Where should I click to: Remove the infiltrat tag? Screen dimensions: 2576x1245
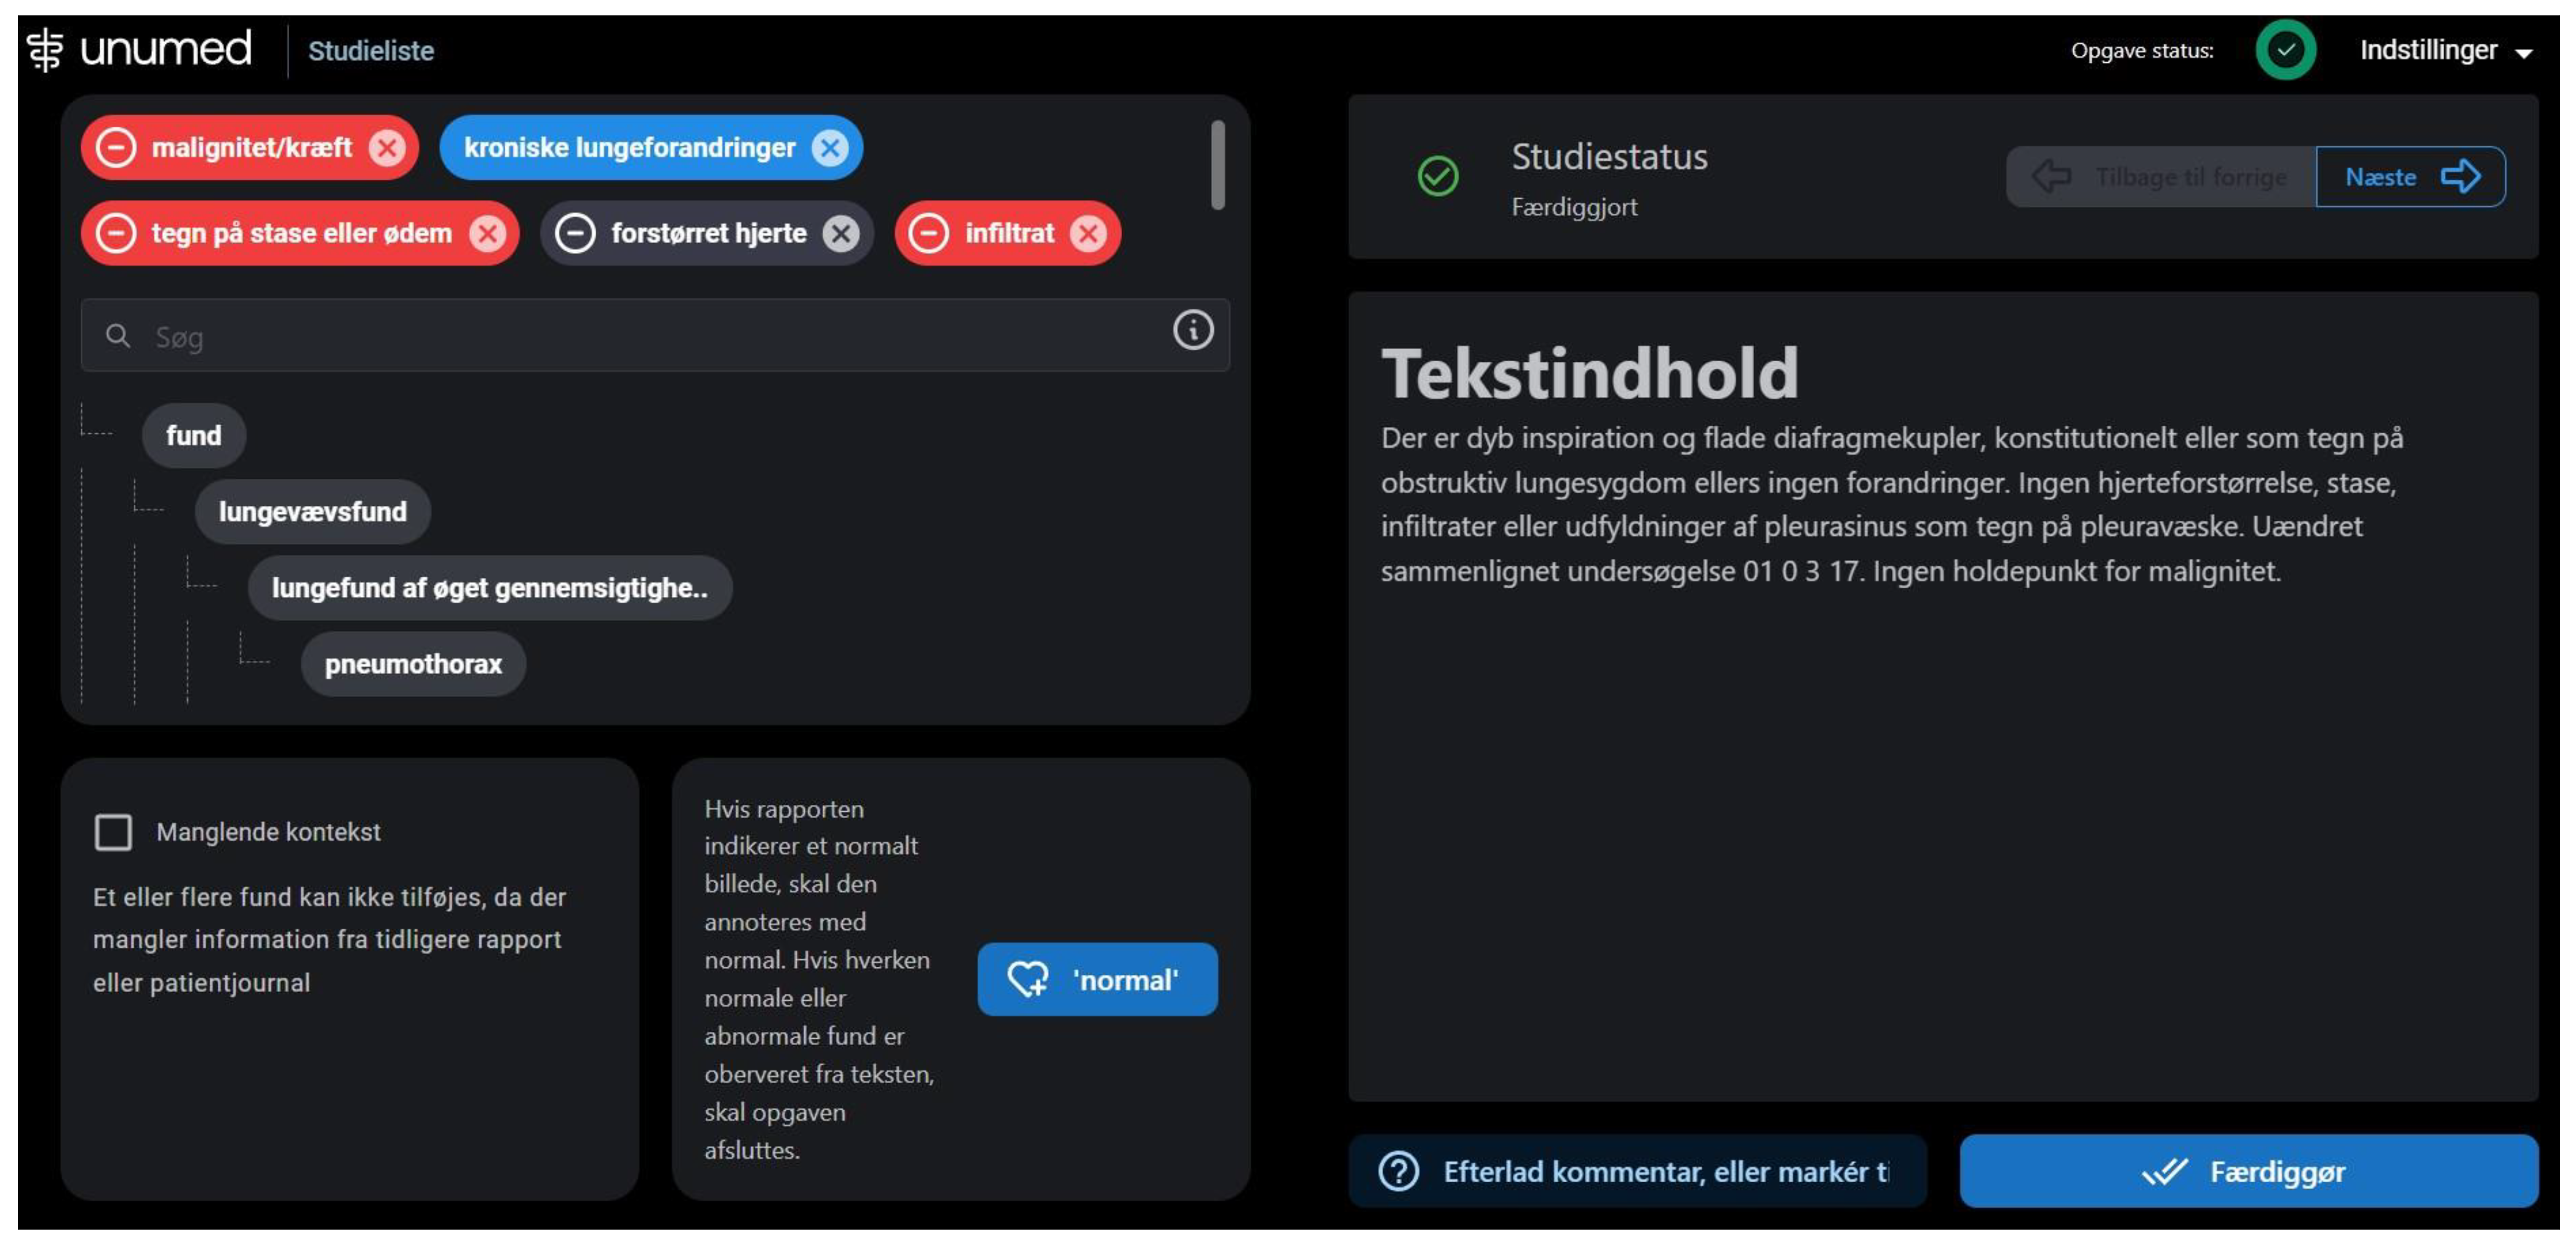coord(1088,234)
